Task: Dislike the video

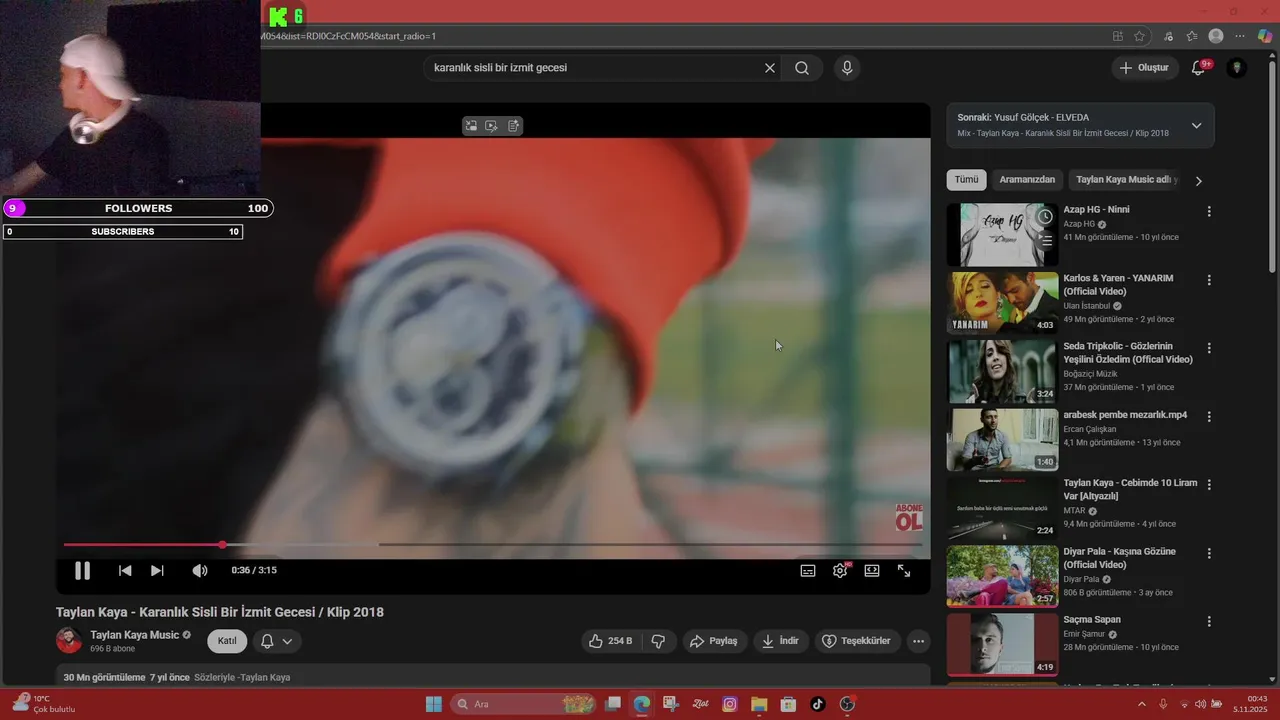Action: click(x=658, y=641)
